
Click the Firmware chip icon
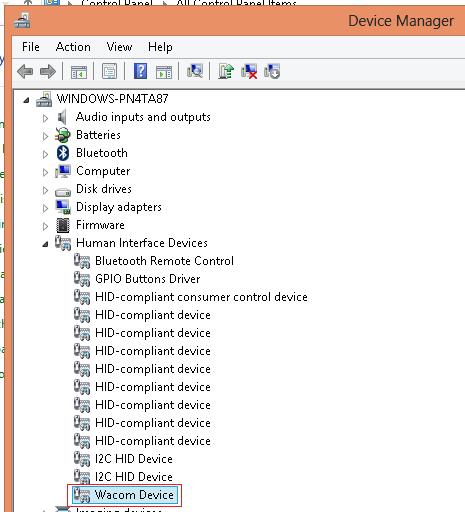point(63,225)
